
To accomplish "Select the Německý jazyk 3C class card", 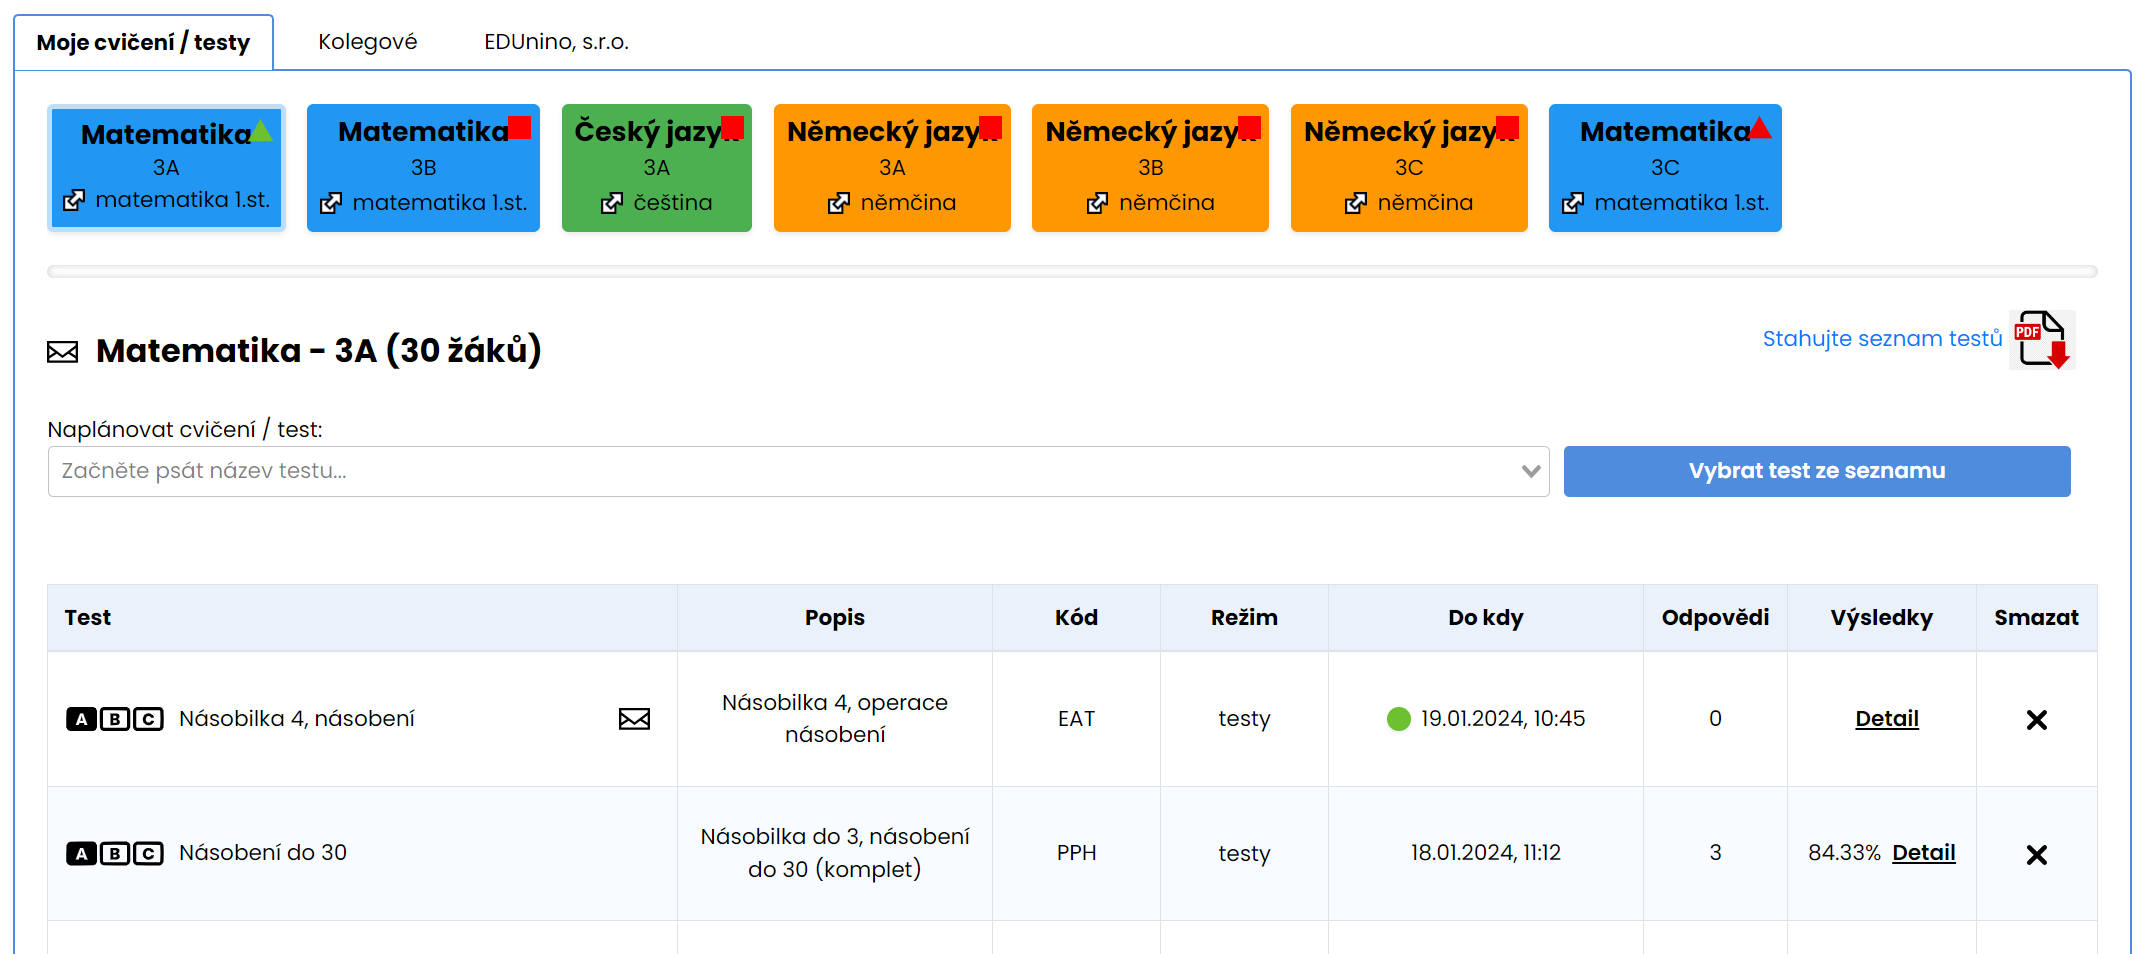I will (1409, 168).
